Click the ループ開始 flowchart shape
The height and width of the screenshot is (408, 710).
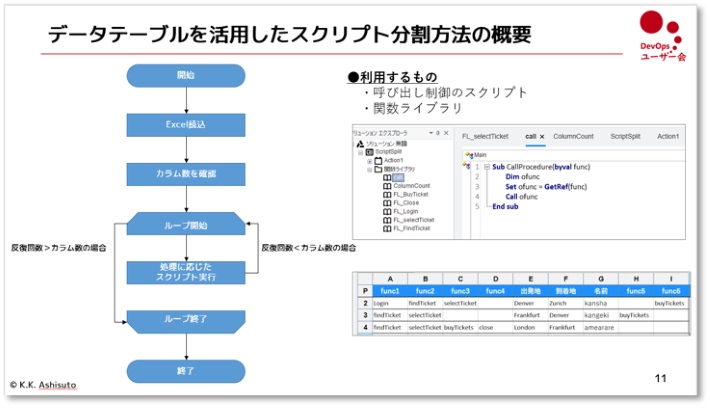185,225
